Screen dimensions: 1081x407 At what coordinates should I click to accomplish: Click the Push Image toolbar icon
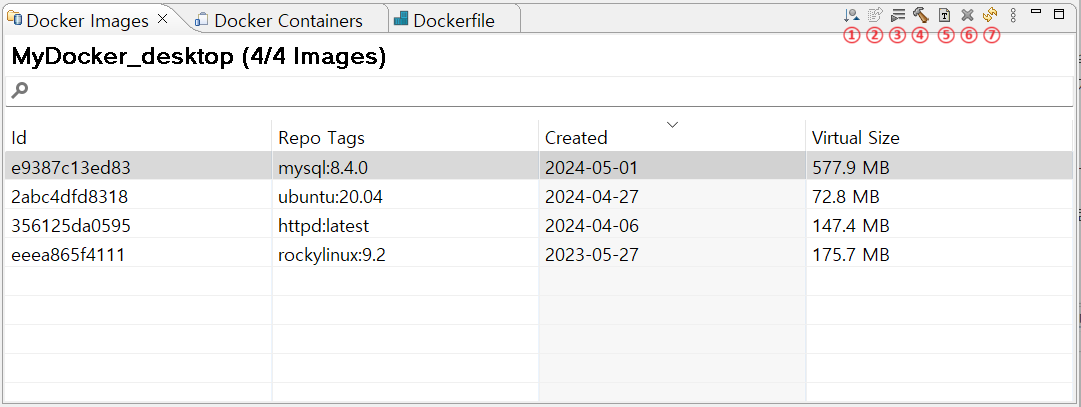[x=874, y=16]
